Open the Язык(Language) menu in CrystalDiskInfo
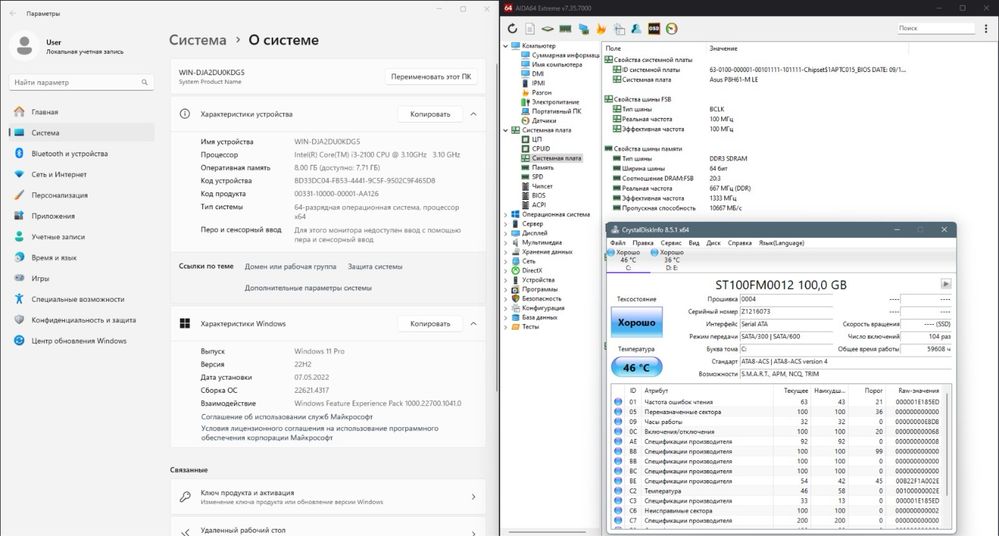Image resolution: width=999 pixels, height=536 pixels. pos(781,243)
